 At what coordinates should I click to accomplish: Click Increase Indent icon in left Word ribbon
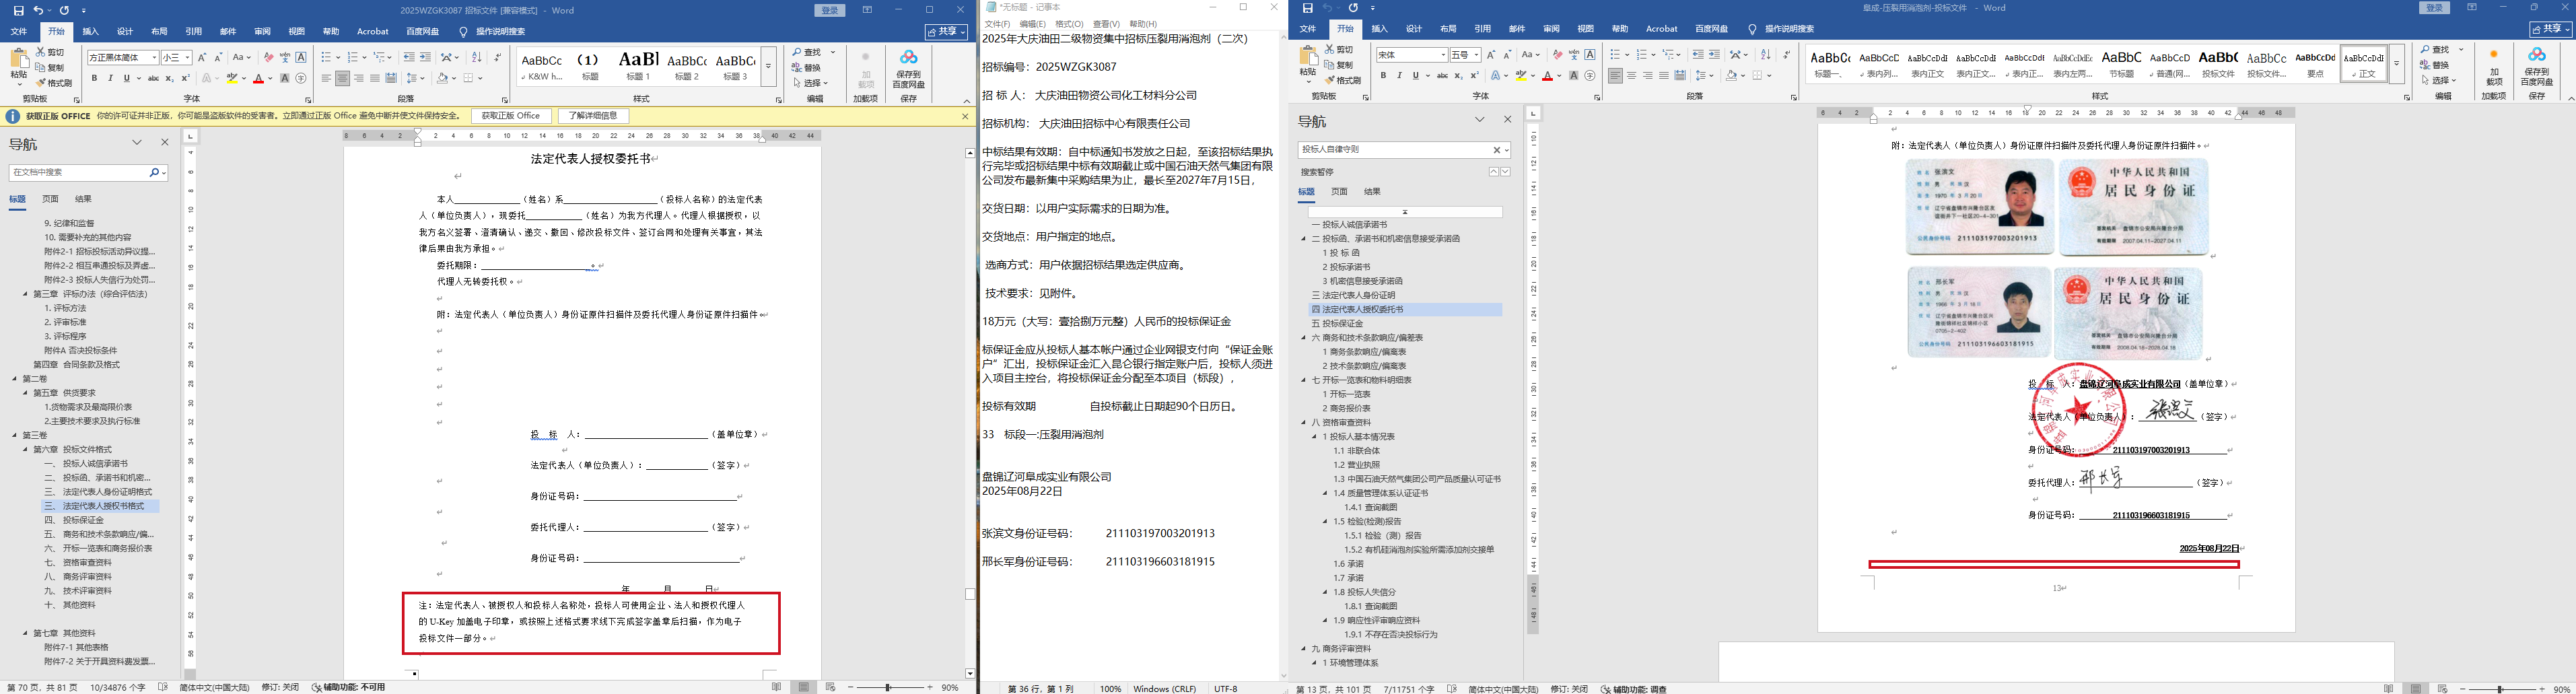coord(425,58)
